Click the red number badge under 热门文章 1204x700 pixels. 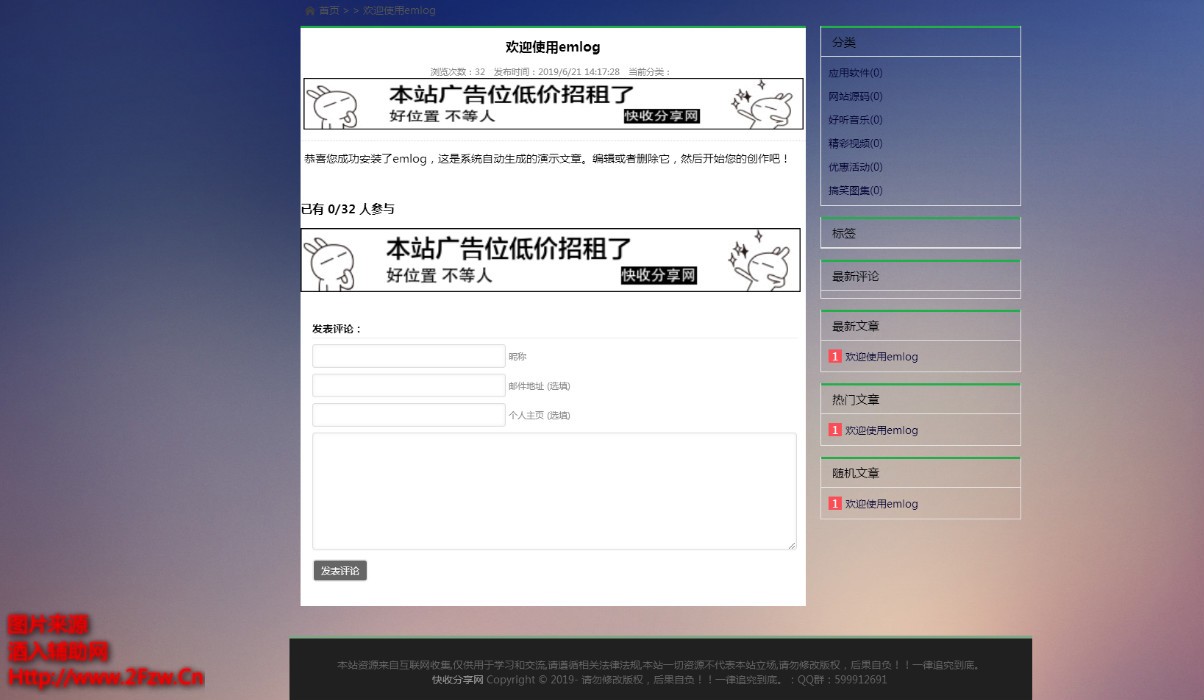(x=835, y=430)
